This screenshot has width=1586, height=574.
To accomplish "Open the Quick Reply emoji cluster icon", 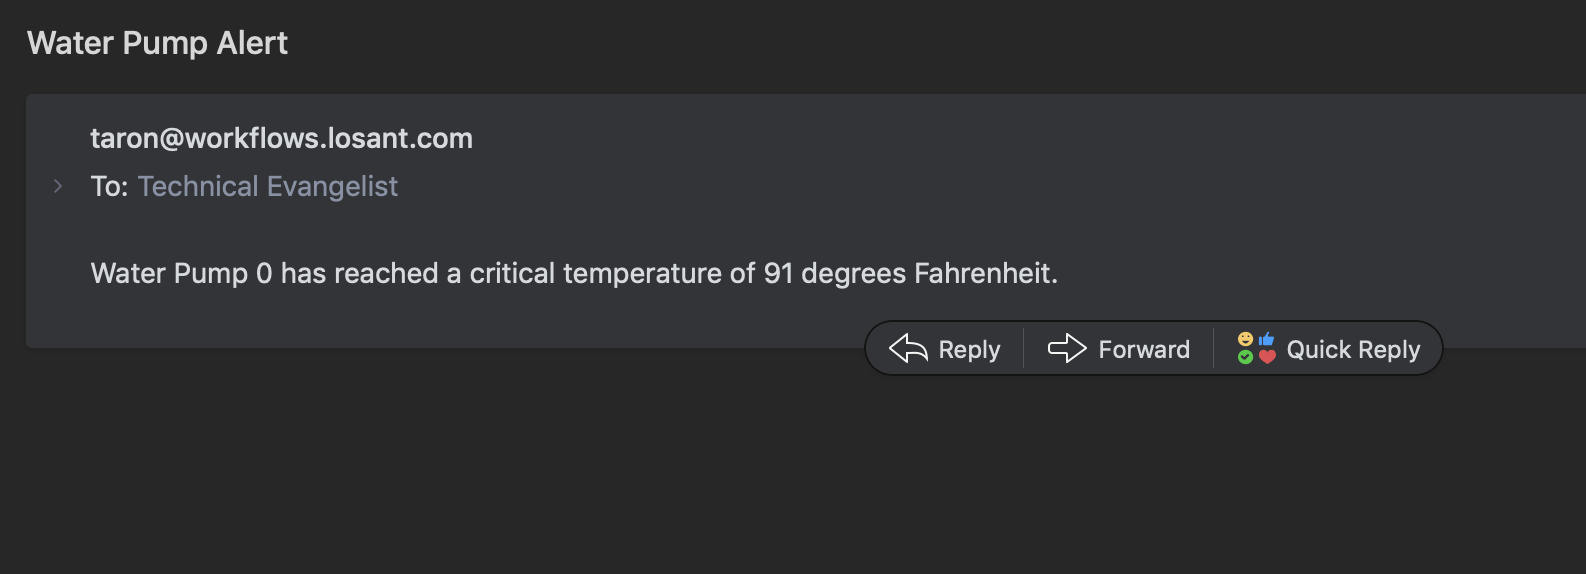I will 1256,348.
